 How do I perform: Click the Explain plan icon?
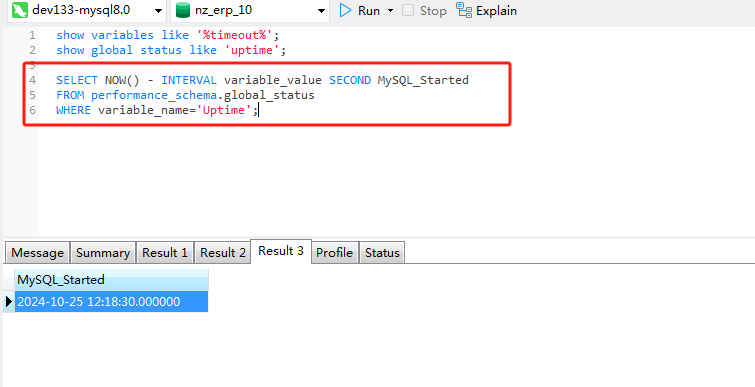pos(464,10)
